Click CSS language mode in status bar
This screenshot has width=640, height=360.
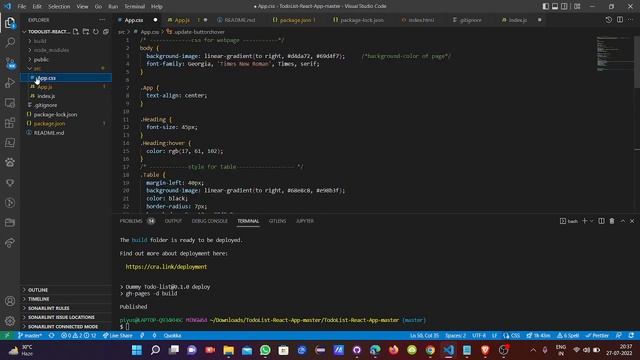(x=512, y=336)
